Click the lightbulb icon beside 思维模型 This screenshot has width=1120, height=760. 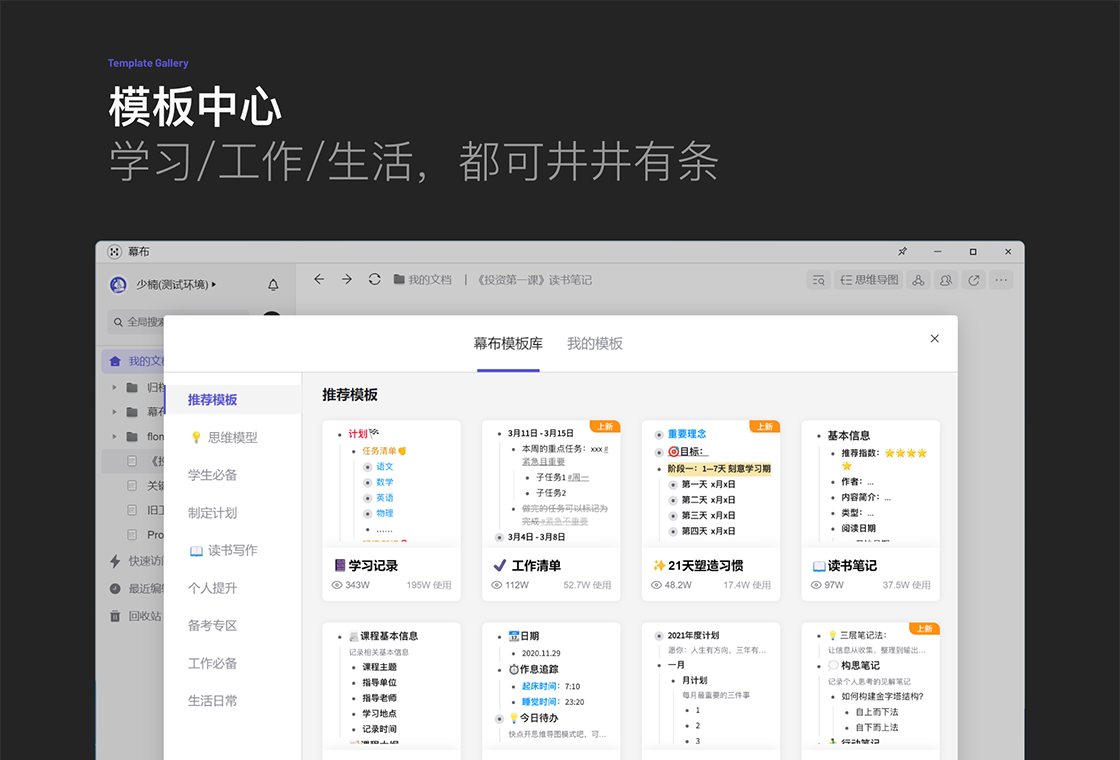(x=196, y=437)
